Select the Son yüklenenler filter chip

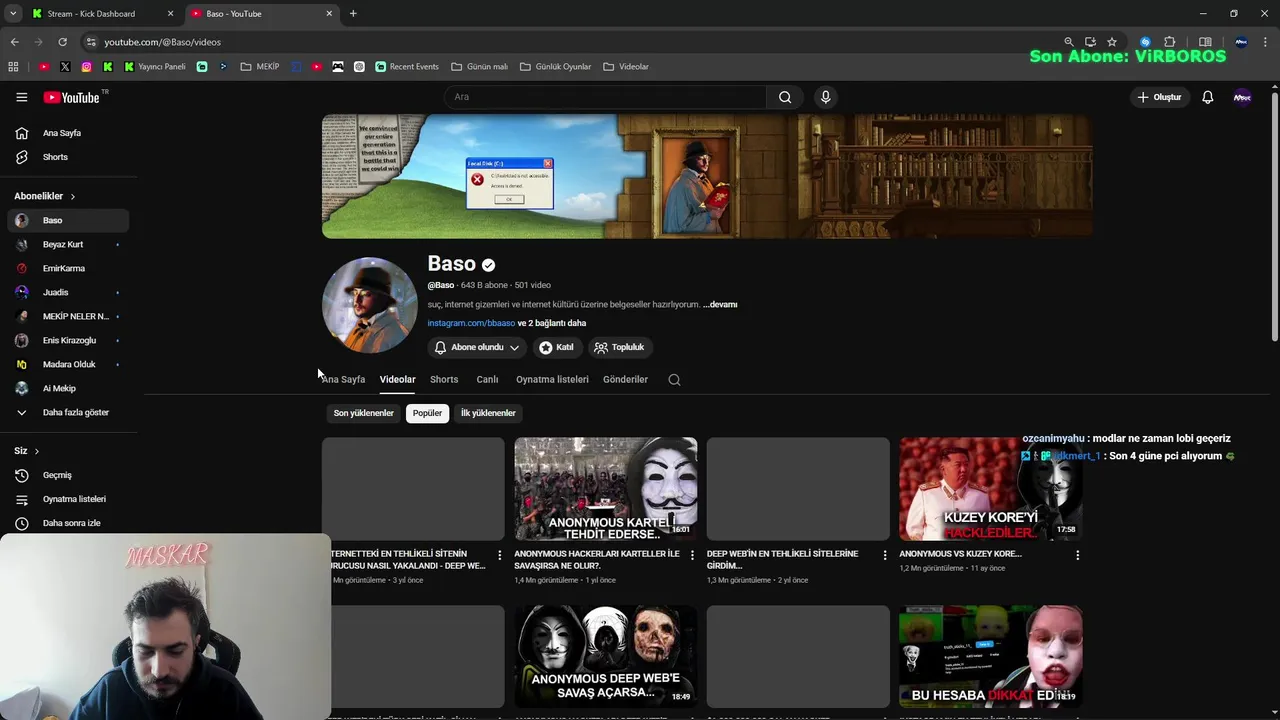[363, 413]
